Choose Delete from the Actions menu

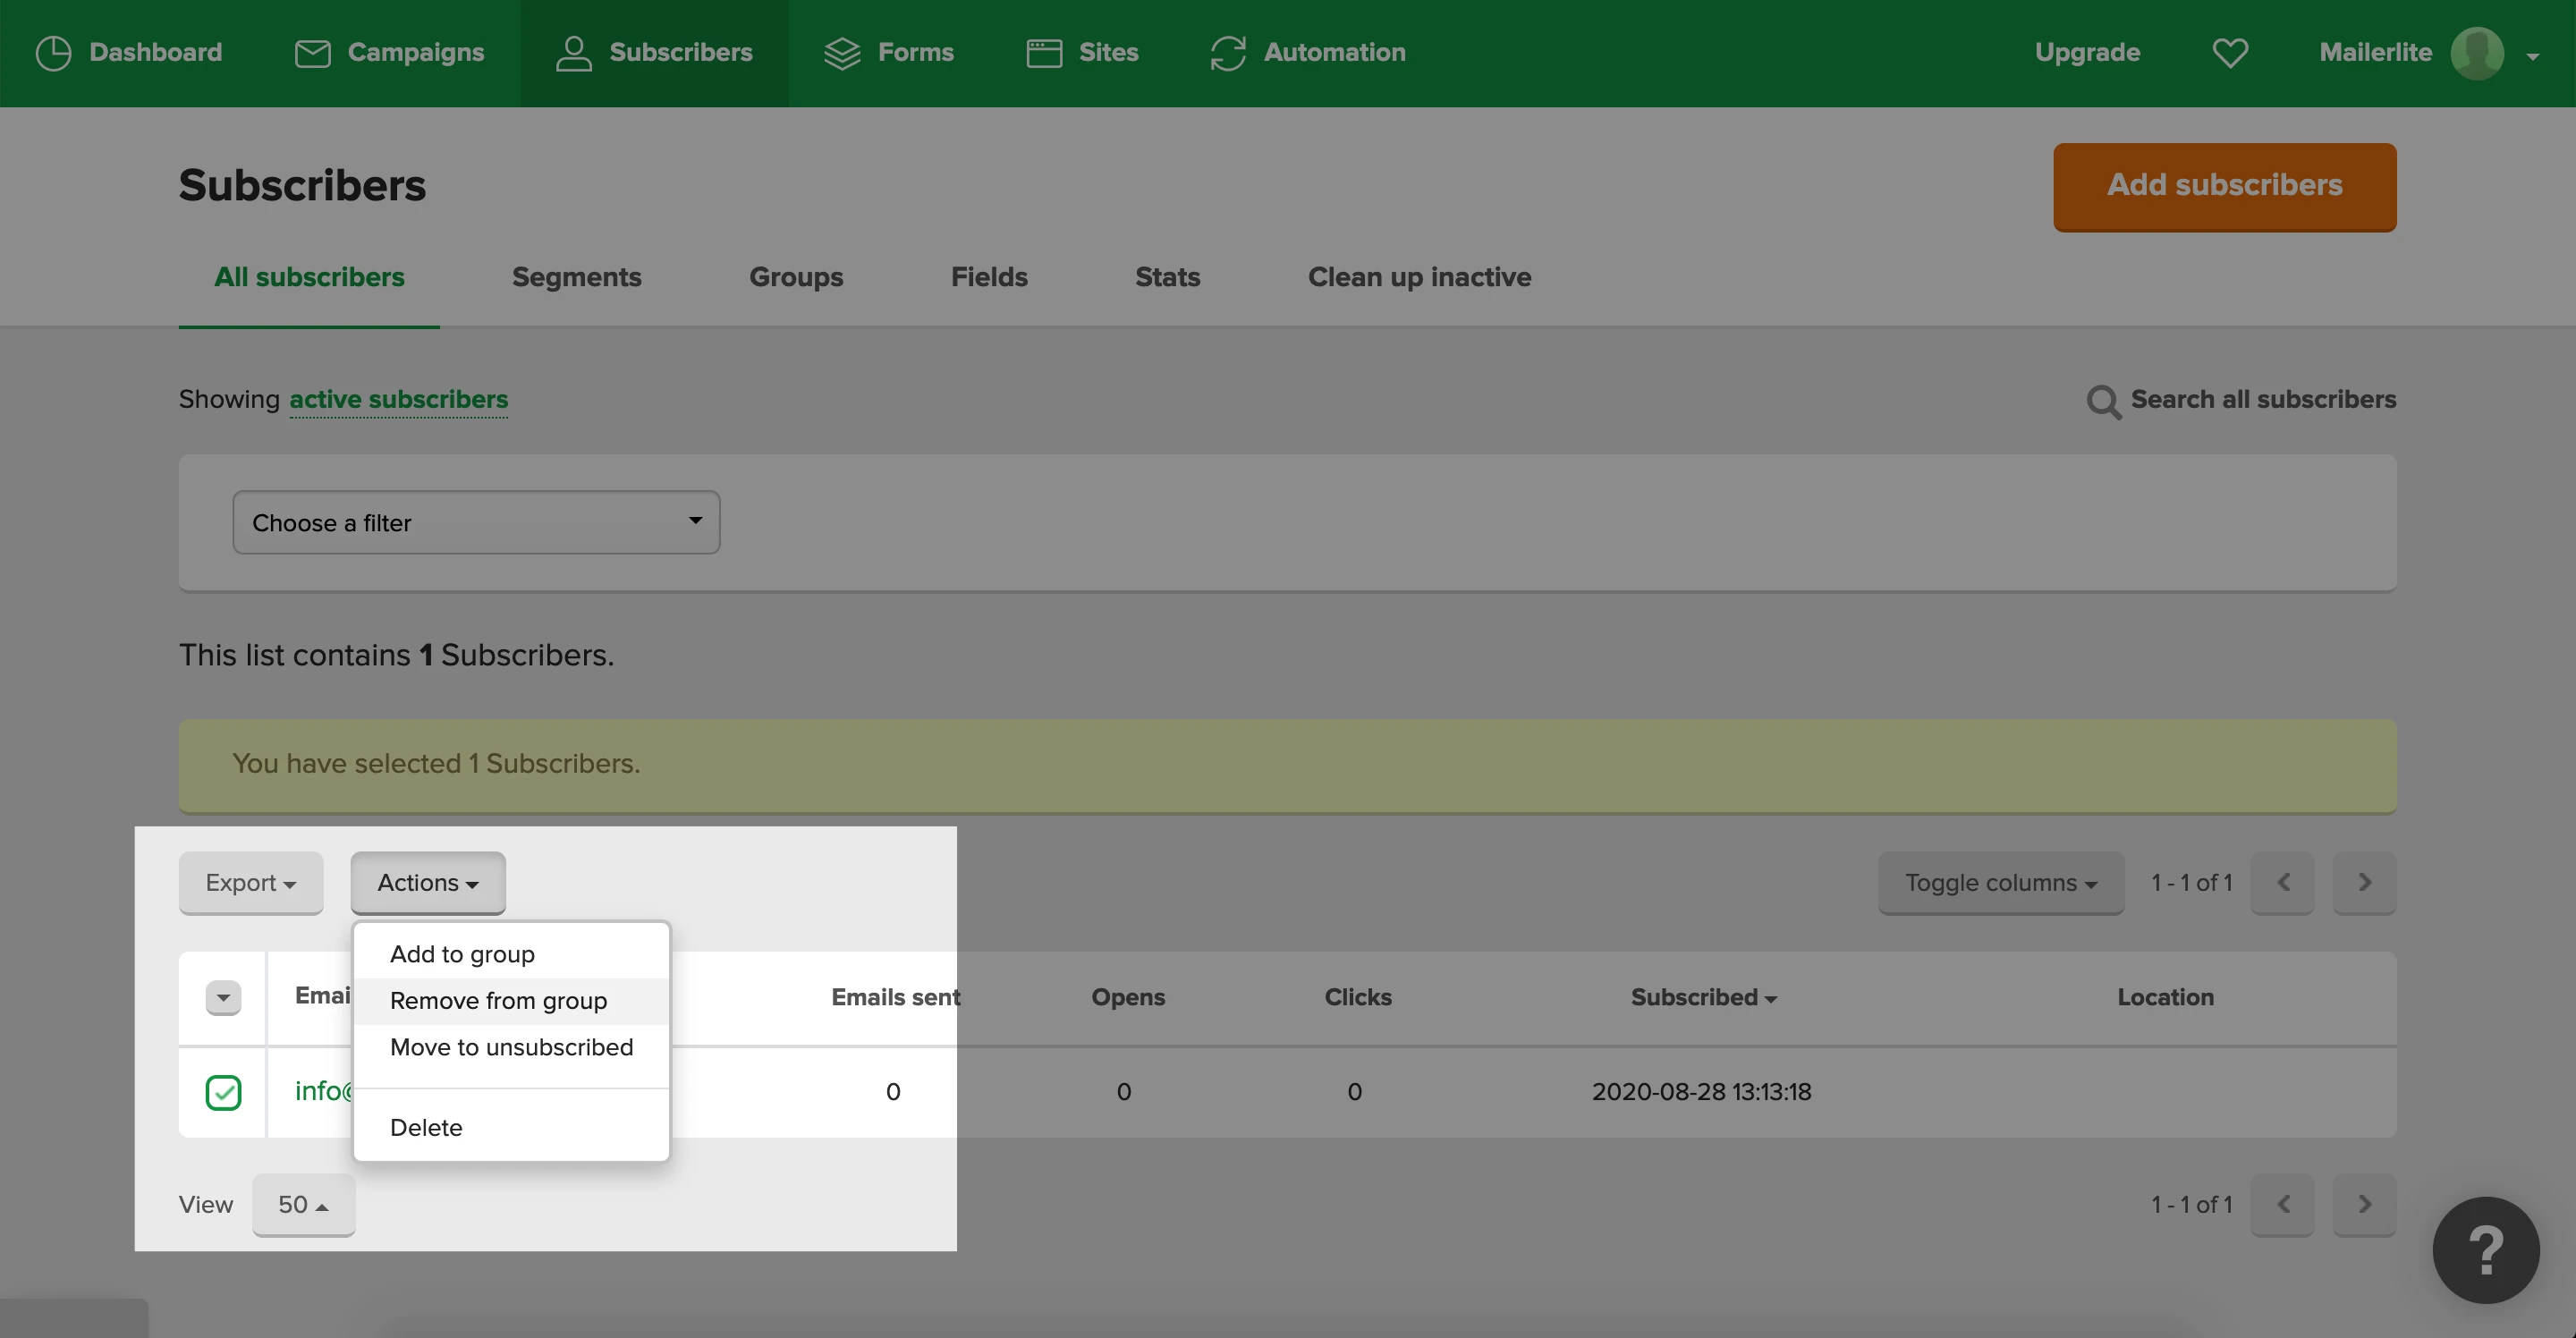point(426,1128)
